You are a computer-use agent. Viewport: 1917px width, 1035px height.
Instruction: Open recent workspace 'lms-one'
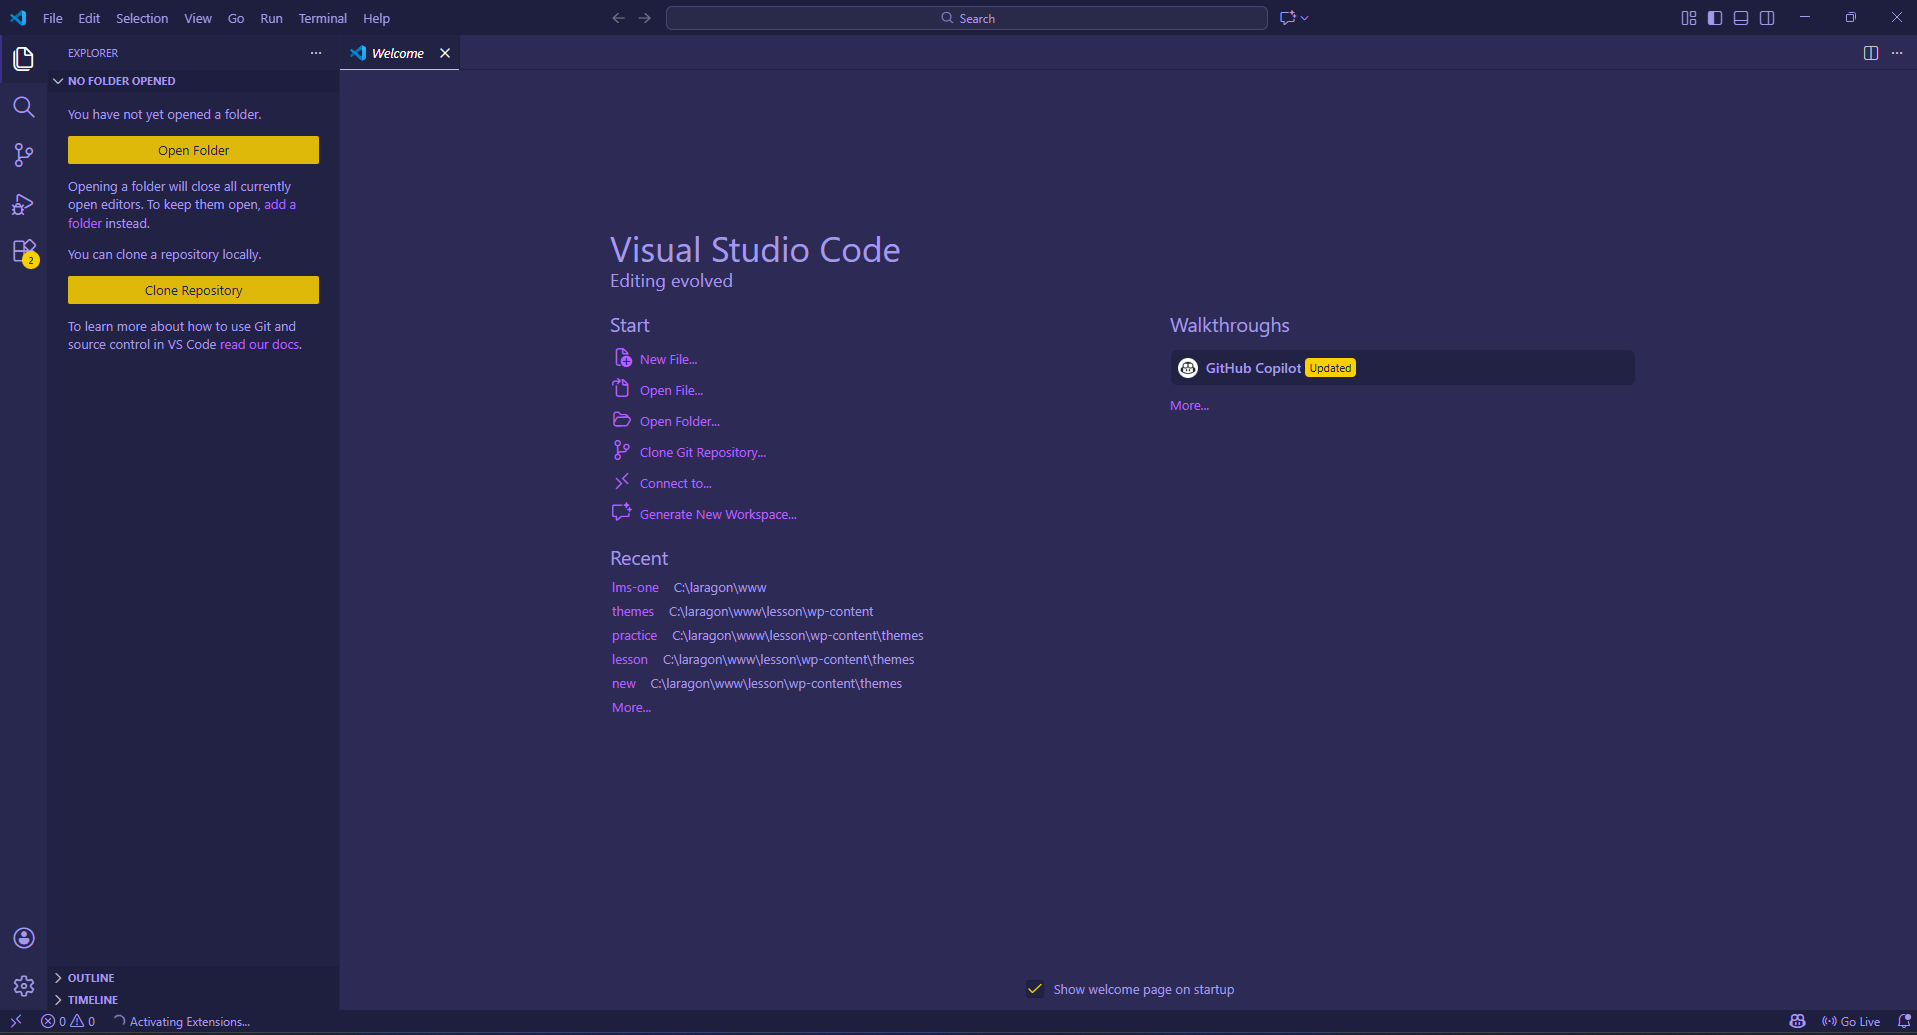click(x=634, y=587)
